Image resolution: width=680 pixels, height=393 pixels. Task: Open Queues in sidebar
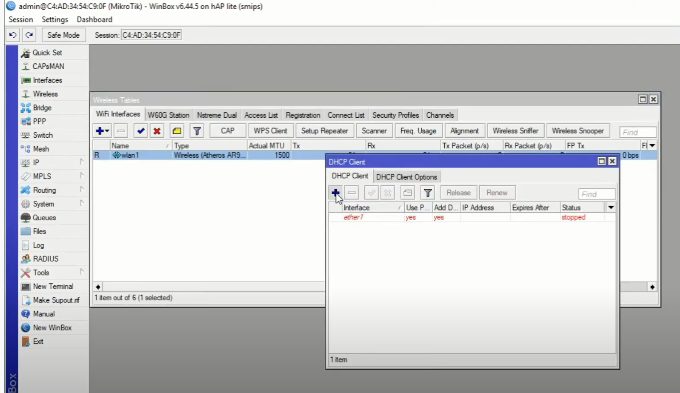tap(44, 218)
